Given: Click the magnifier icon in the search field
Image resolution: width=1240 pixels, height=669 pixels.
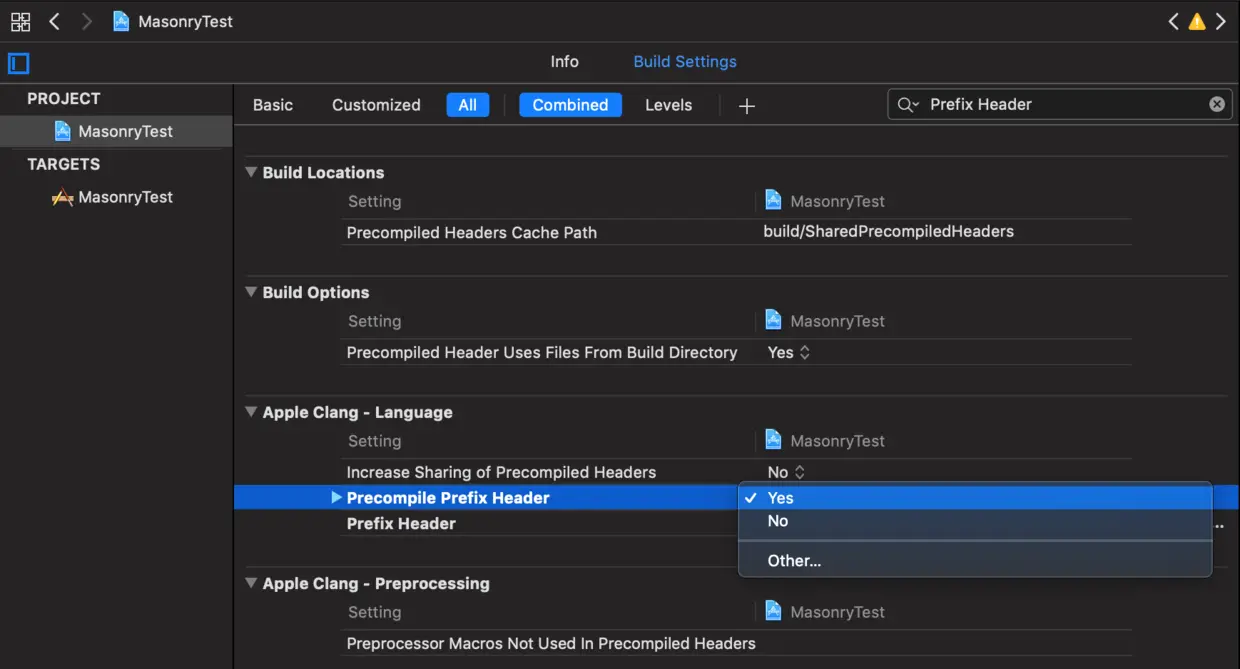Looking at the screenshot, I should pyautogui.click(x=907, y=104).
